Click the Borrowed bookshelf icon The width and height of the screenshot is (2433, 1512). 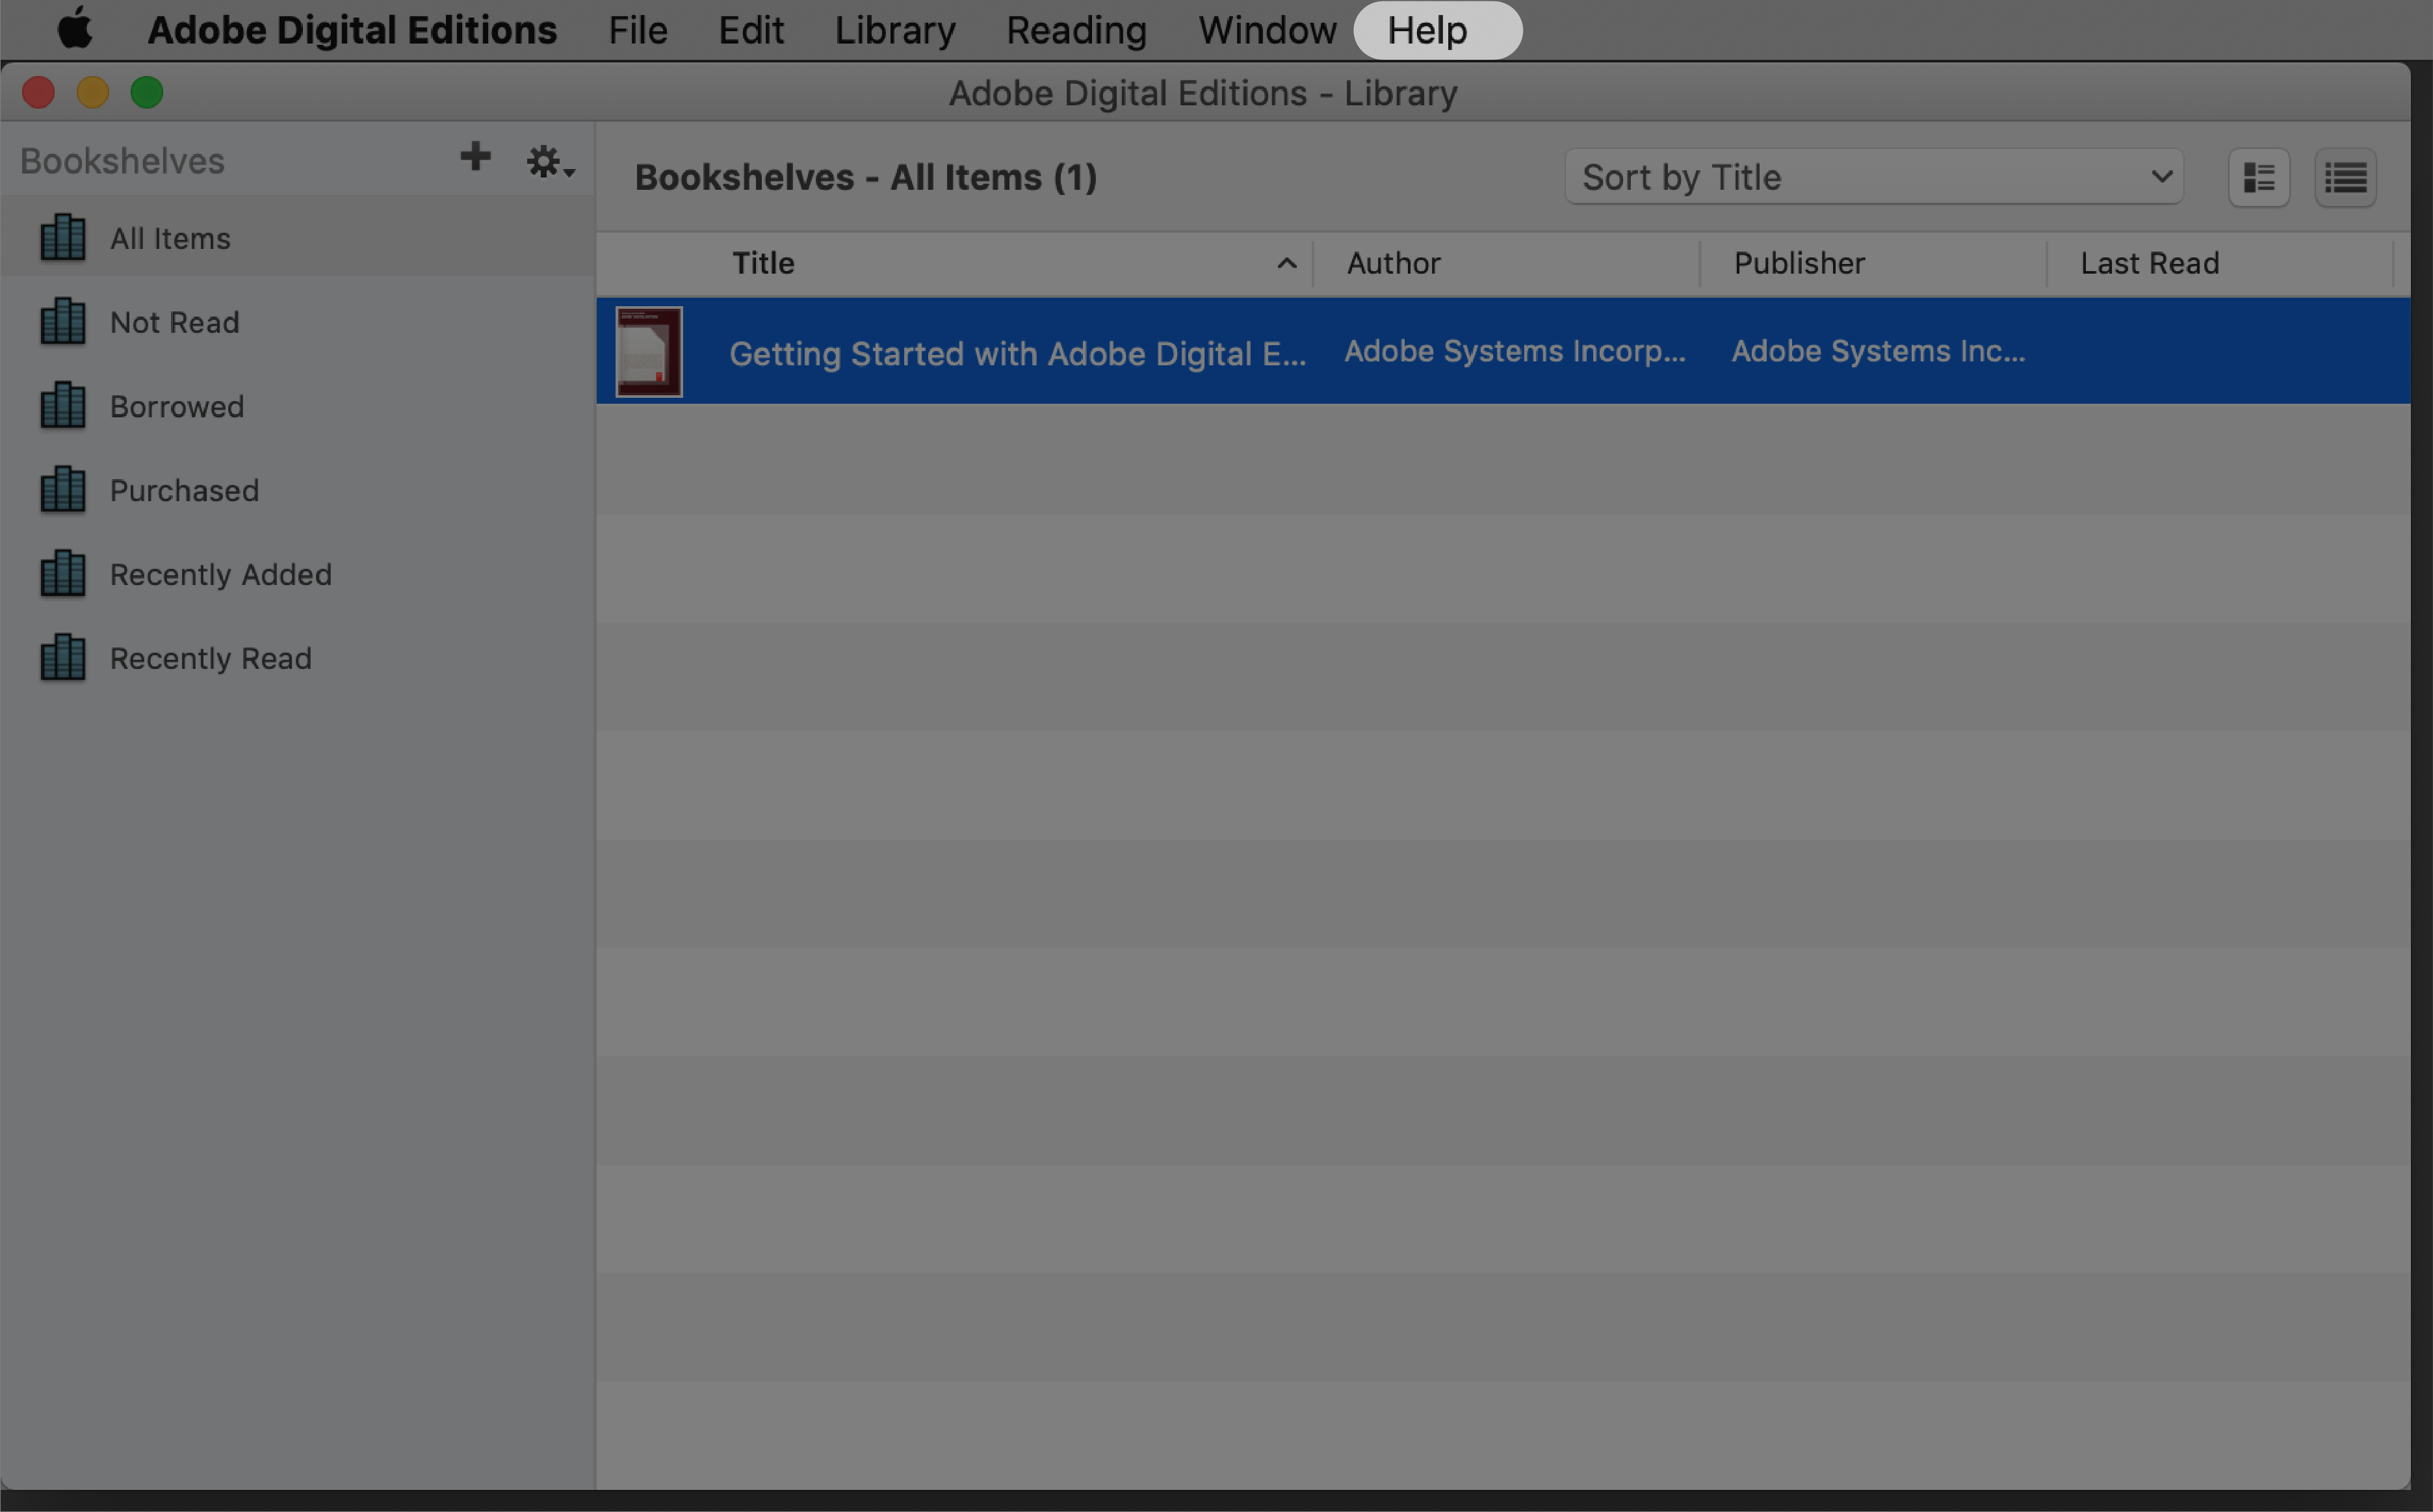61,404
